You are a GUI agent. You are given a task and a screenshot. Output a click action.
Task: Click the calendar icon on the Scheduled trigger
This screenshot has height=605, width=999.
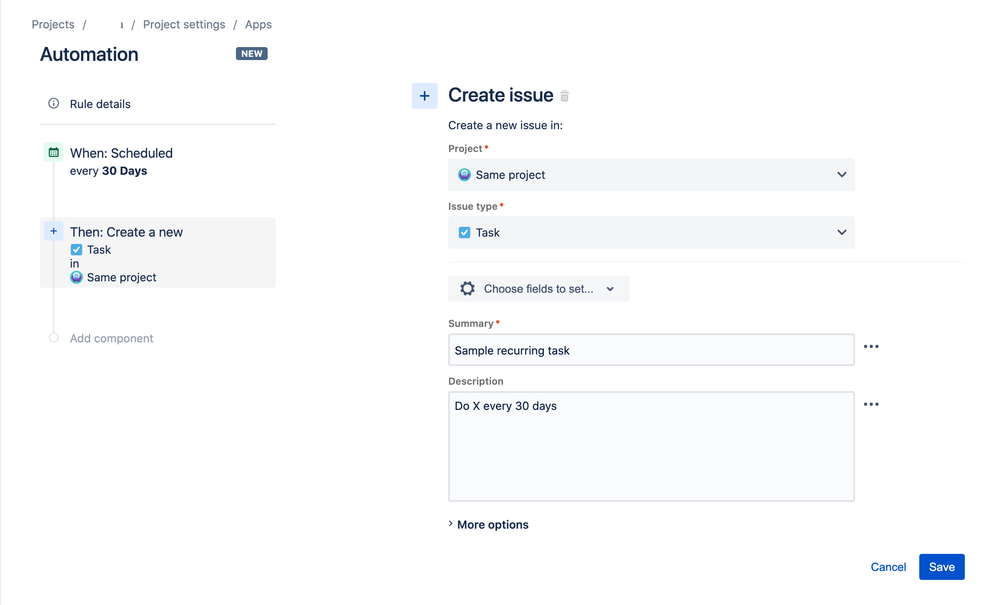click(53, 152)
